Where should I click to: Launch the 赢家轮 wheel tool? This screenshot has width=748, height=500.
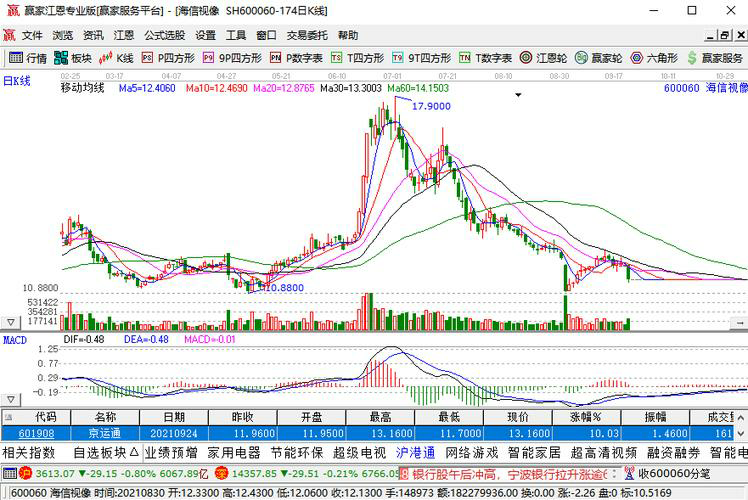tap(598, 58)
